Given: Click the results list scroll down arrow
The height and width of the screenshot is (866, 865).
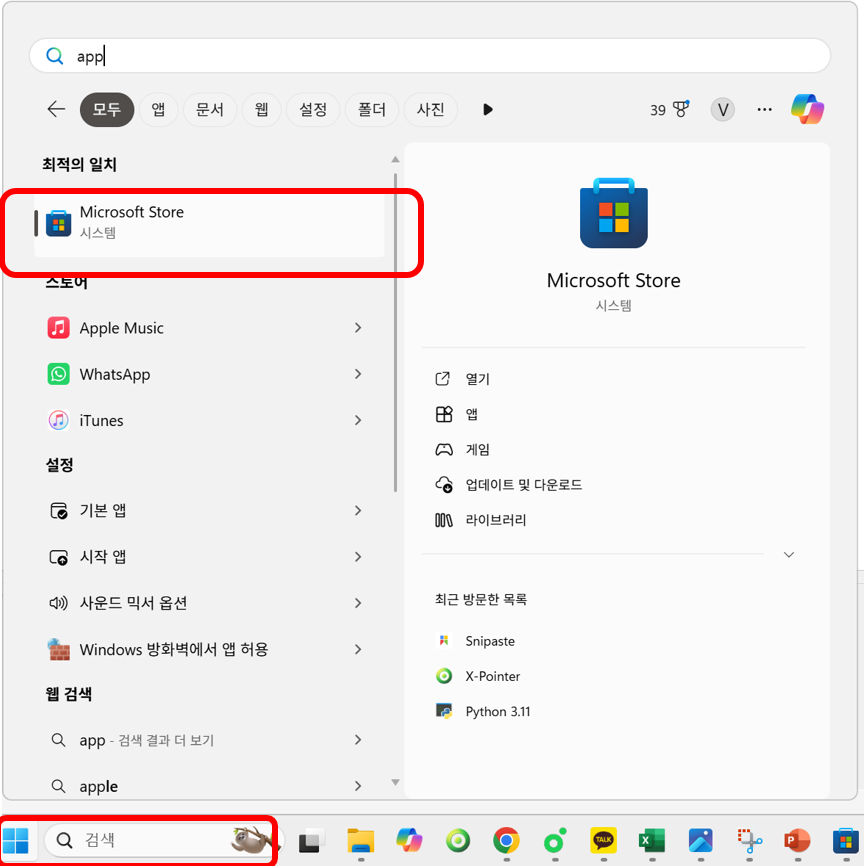Looking at the screenshot, I should click(395, 782).
